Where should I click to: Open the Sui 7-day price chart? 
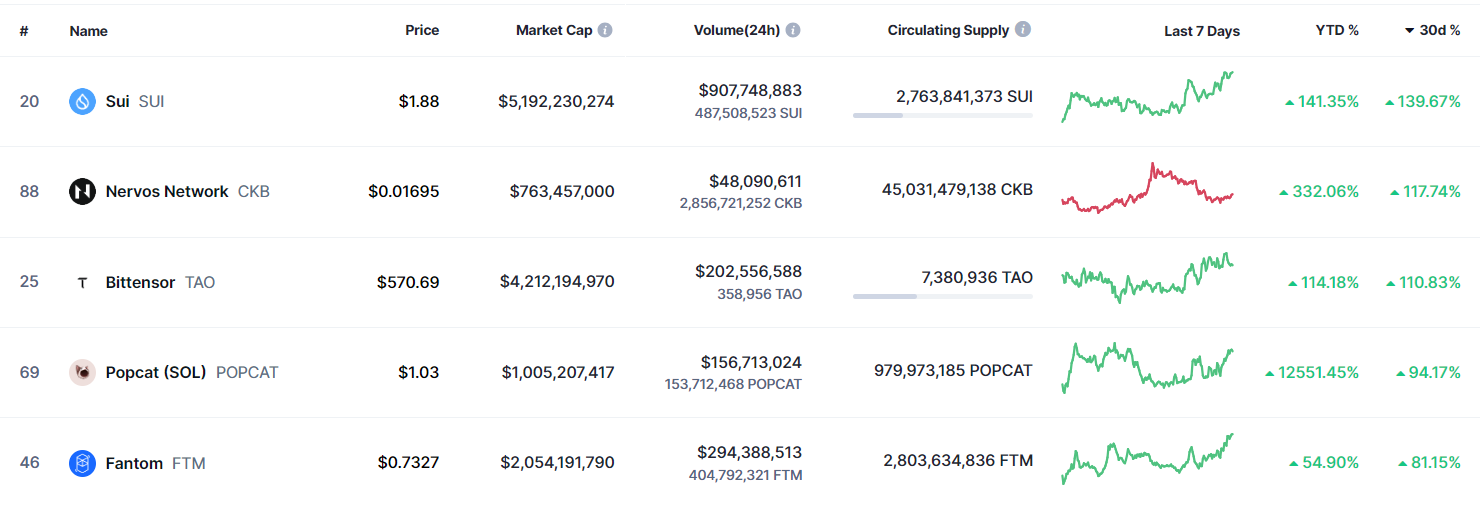pyautogui.click(x=1148, y=97)
